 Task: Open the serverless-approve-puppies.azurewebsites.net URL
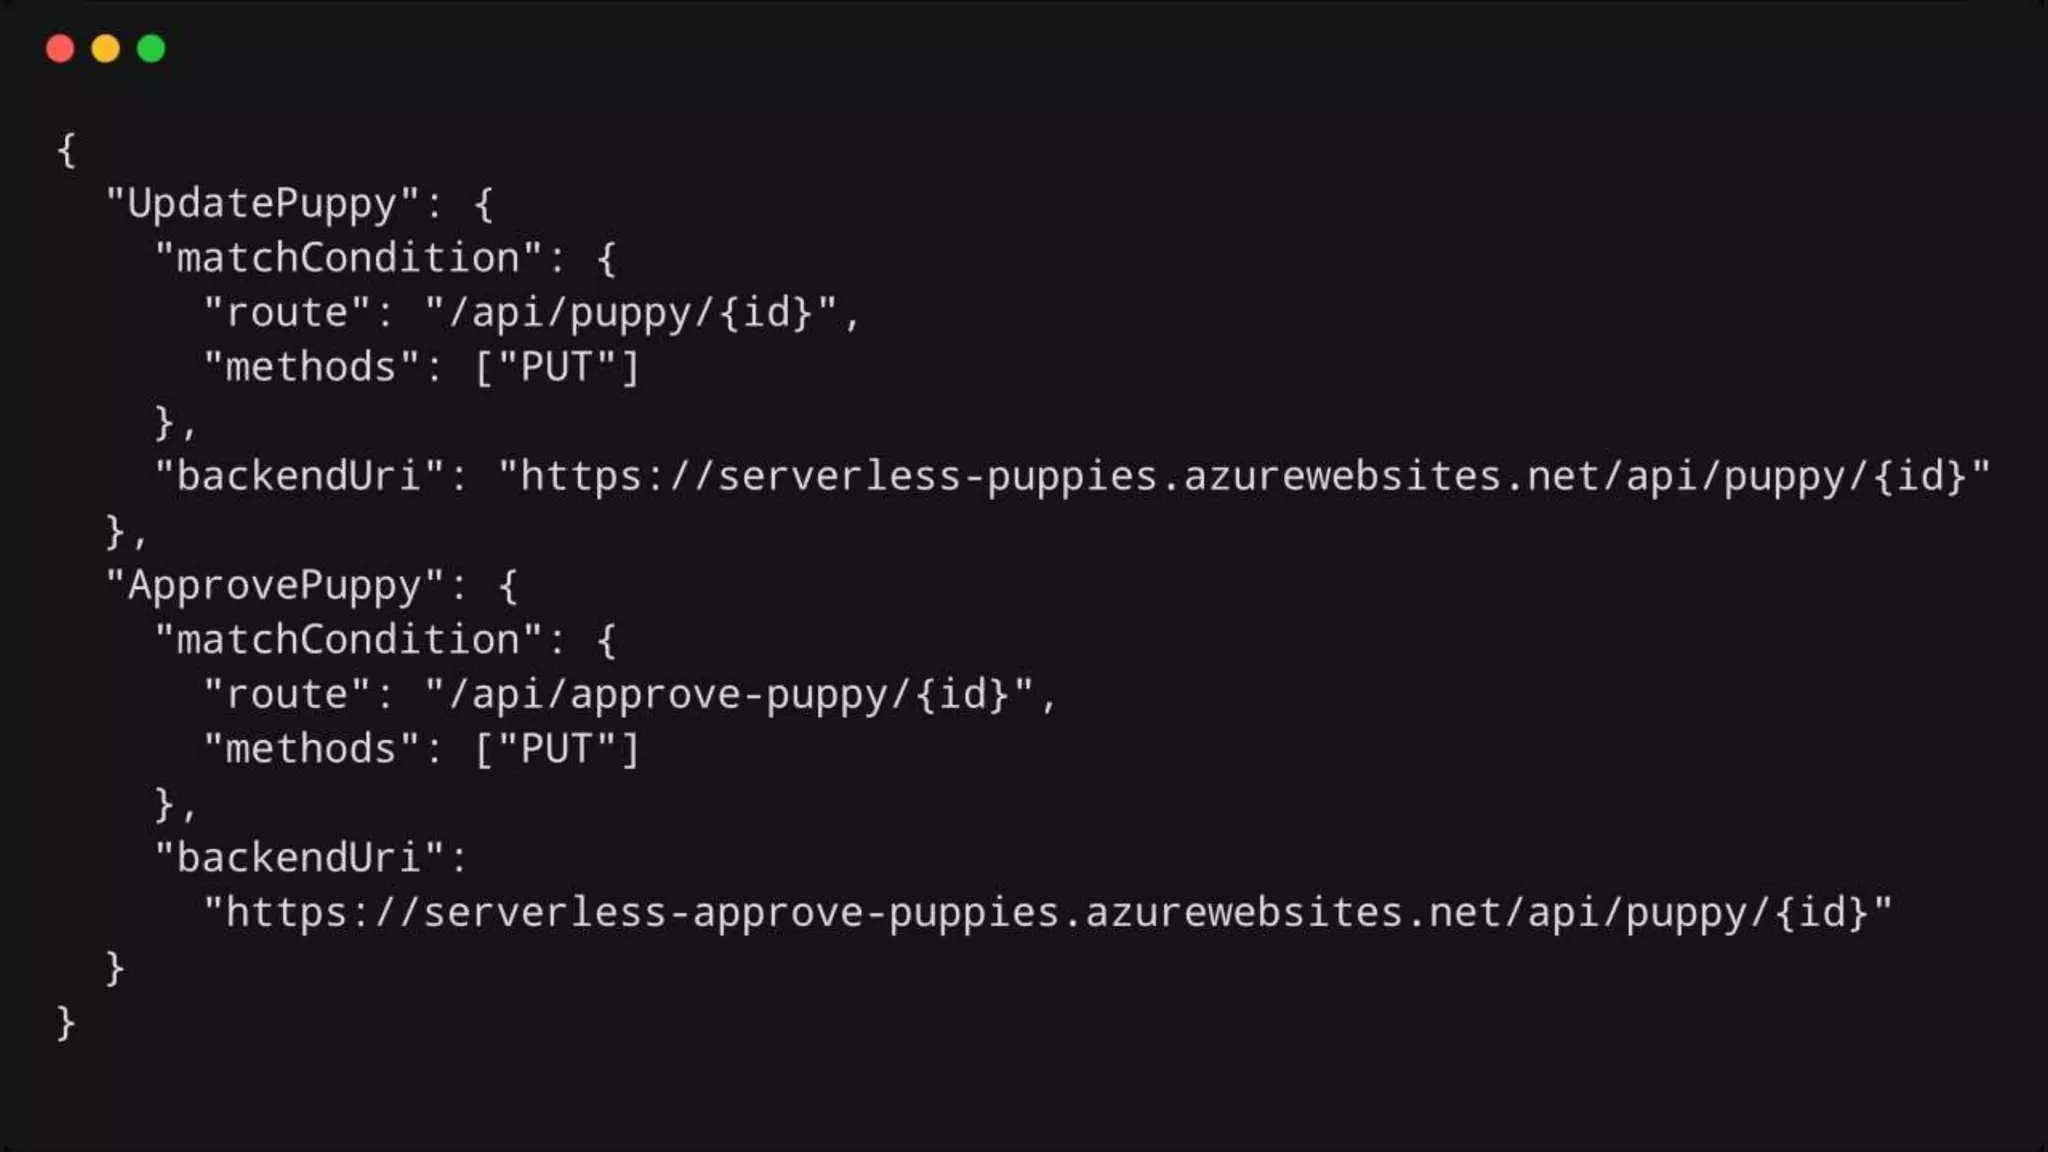coord(1048,913)
